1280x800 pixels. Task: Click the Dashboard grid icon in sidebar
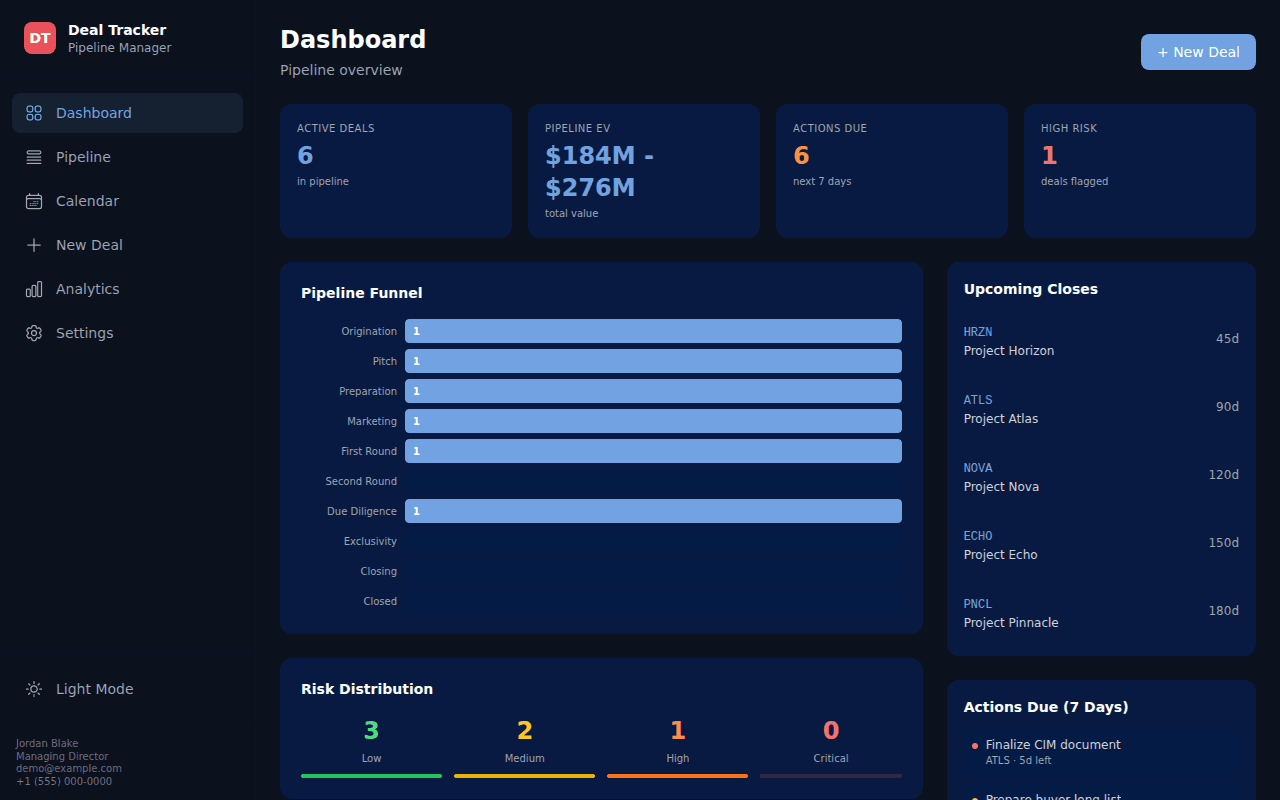coord(34,113)
